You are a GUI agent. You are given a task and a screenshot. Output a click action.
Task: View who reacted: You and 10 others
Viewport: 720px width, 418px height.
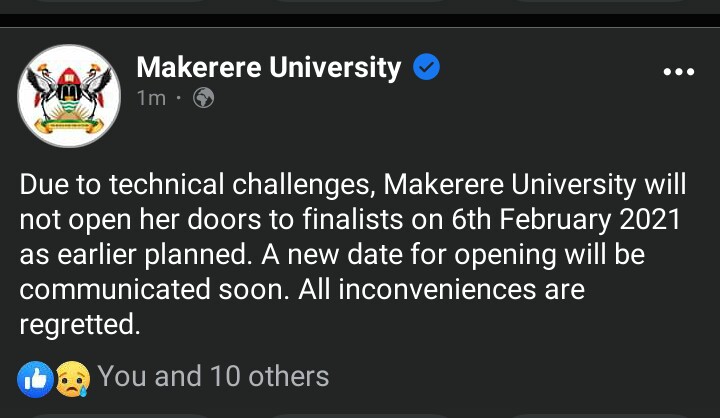point(213,376)
